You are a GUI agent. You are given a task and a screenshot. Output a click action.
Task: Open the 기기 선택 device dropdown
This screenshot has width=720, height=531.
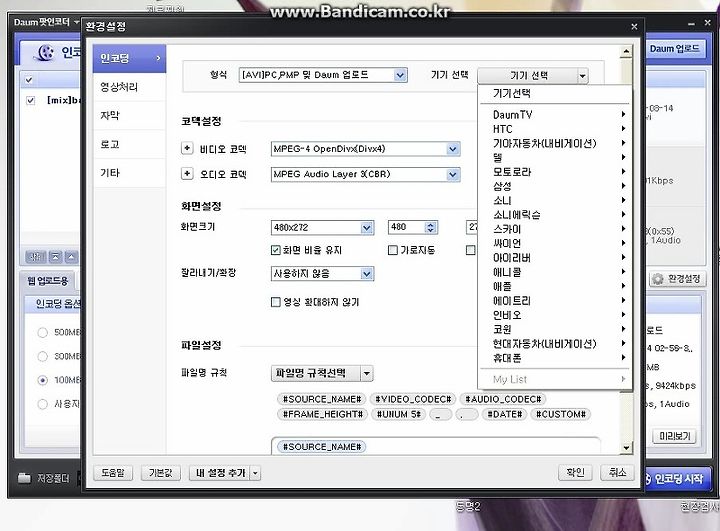[533, 75]
